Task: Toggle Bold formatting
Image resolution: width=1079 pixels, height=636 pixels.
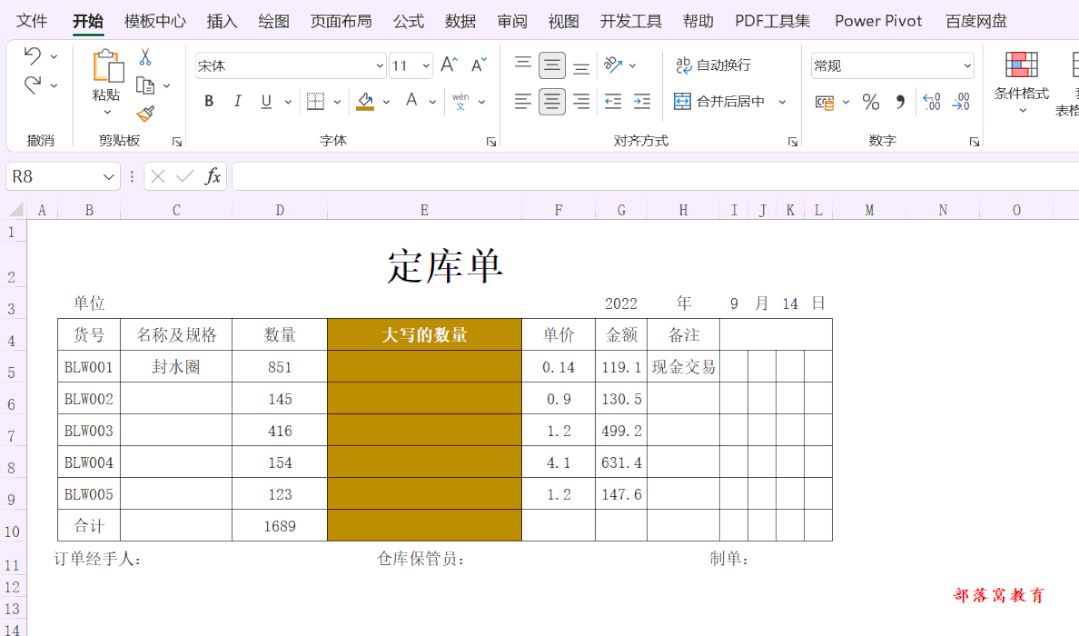Action: (x=209, y=102)
